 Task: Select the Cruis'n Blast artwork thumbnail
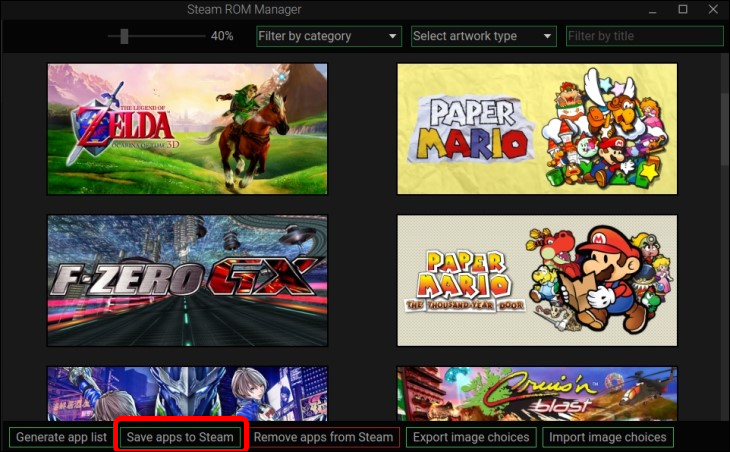(537, 394)
